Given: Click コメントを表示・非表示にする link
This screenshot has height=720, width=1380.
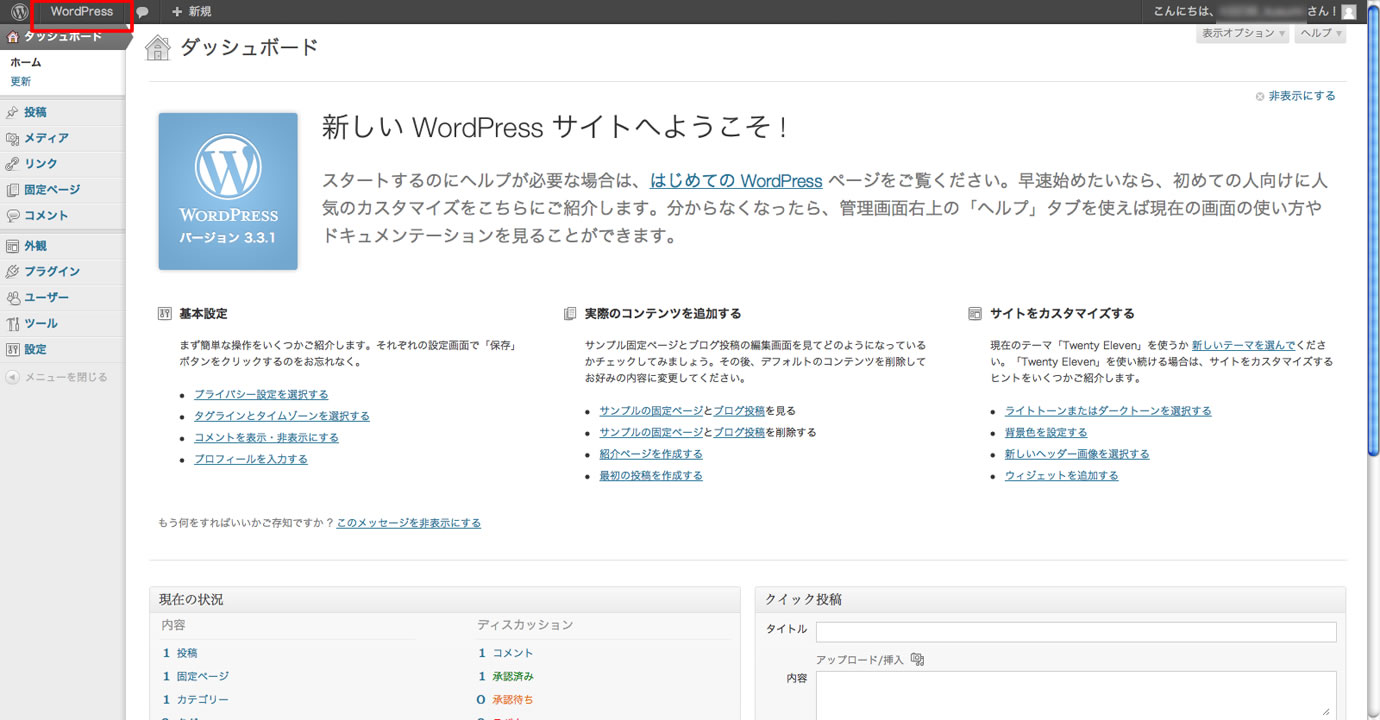Looking at the screenshot, I should pyautogui.click(x=266, y=438).
